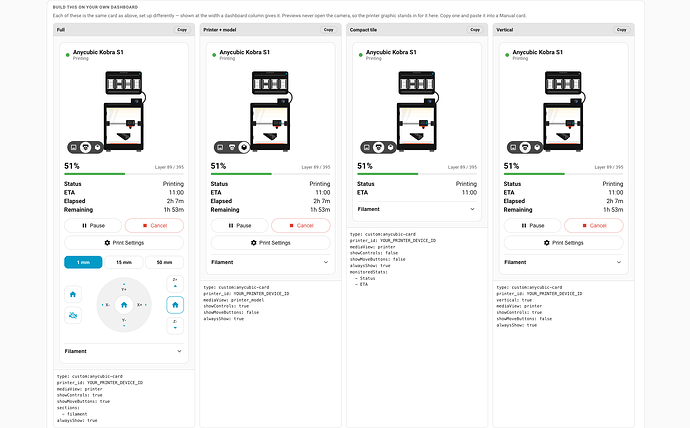This screenshot has height=428, width=690.
Task: Expand Filament section in Printer + model card
Action: pos(270,262)
